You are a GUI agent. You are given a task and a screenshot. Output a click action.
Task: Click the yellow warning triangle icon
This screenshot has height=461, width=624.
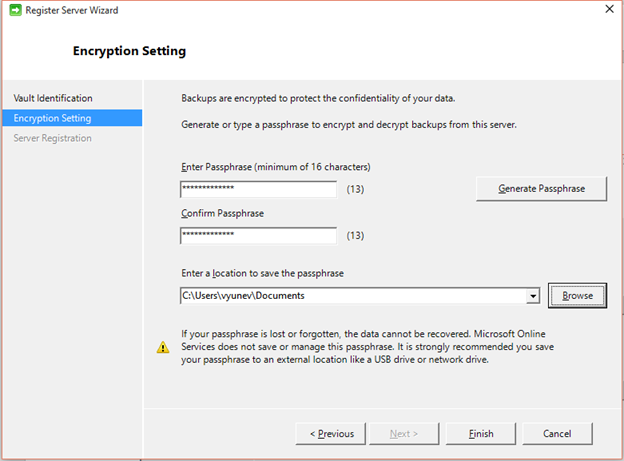point(163,347)
